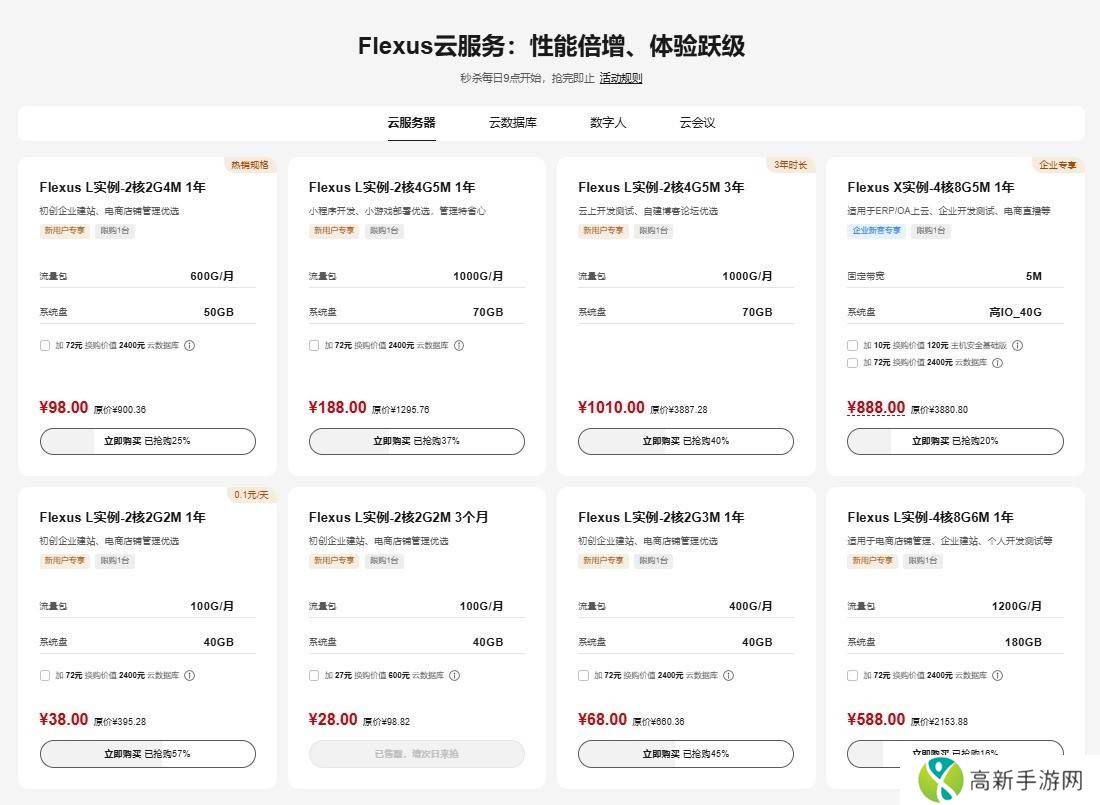Tick 加27元 checkbox in 2核2G2M 3个月 card

314,676
